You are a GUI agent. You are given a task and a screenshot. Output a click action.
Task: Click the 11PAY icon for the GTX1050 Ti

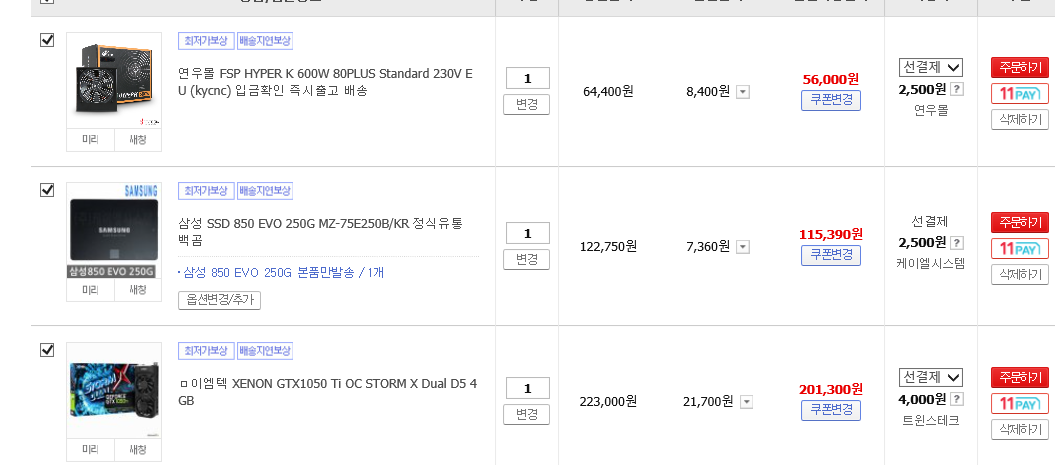[1019, 404]
